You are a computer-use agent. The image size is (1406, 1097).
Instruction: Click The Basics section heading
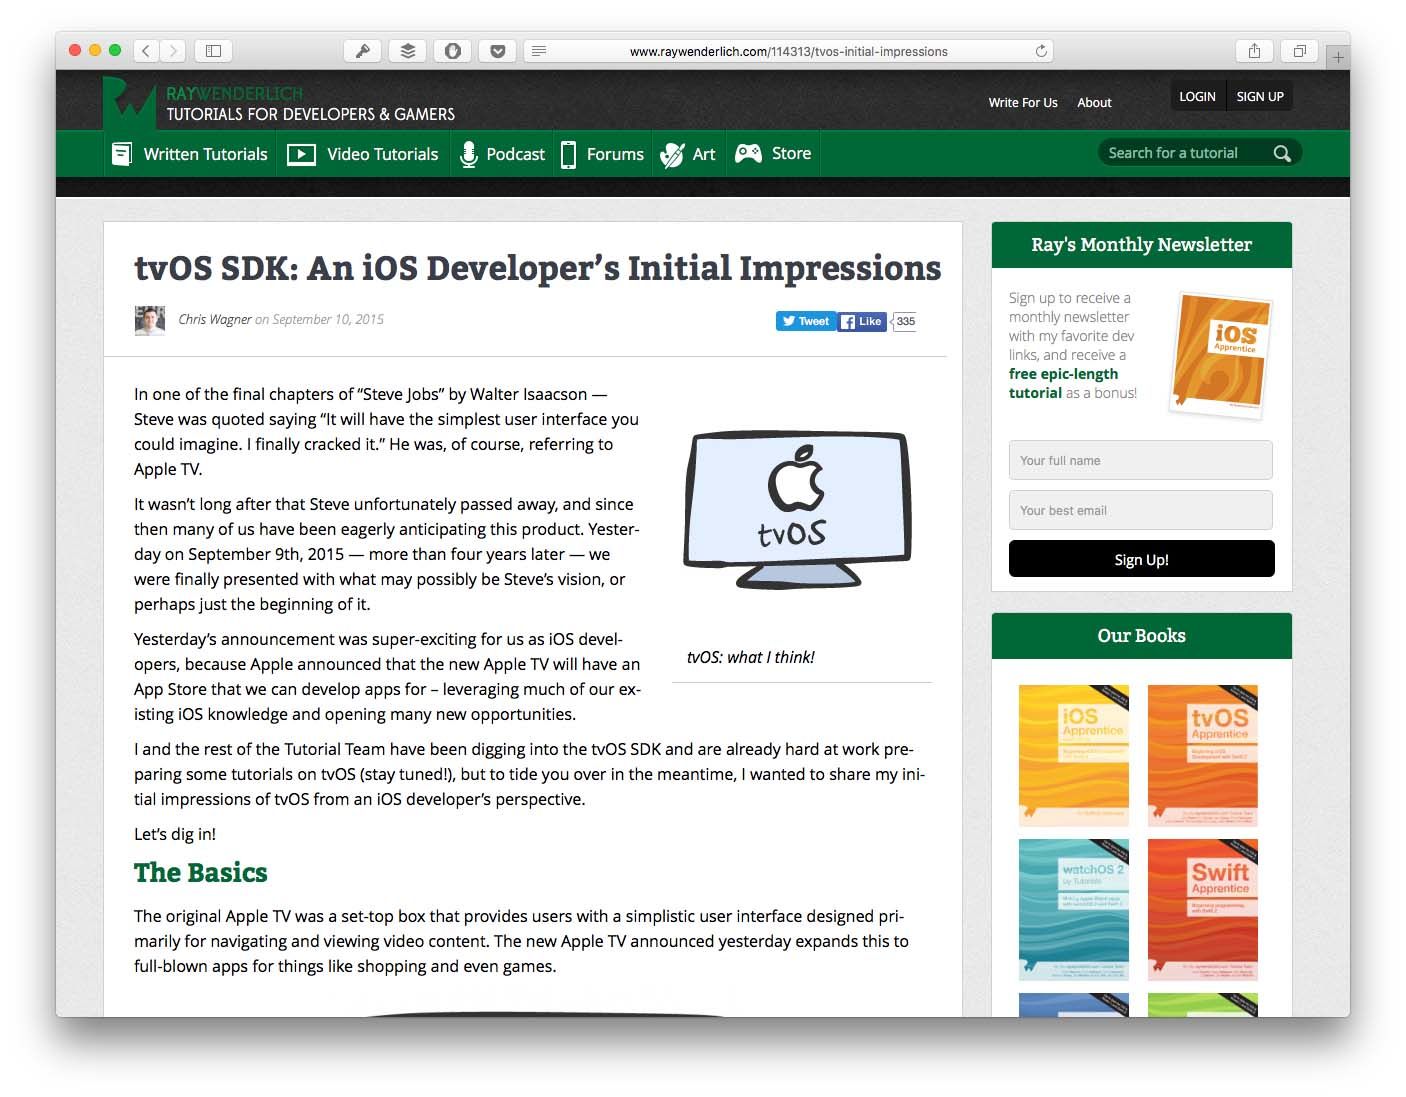point(201,873)
